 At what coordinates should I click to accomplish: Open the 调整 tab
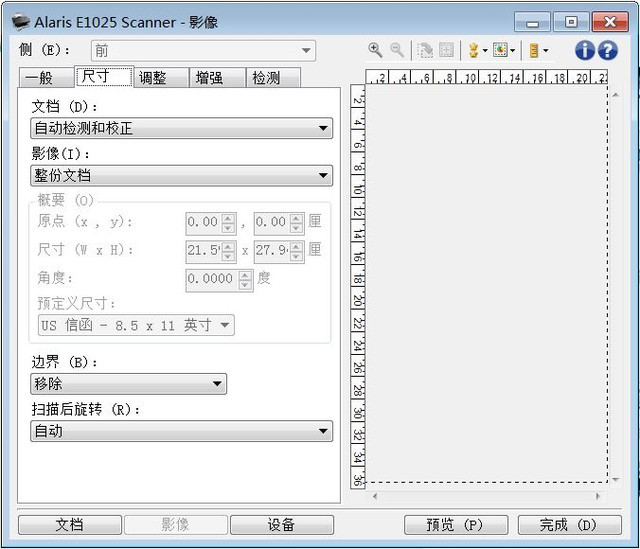(161, 78)
